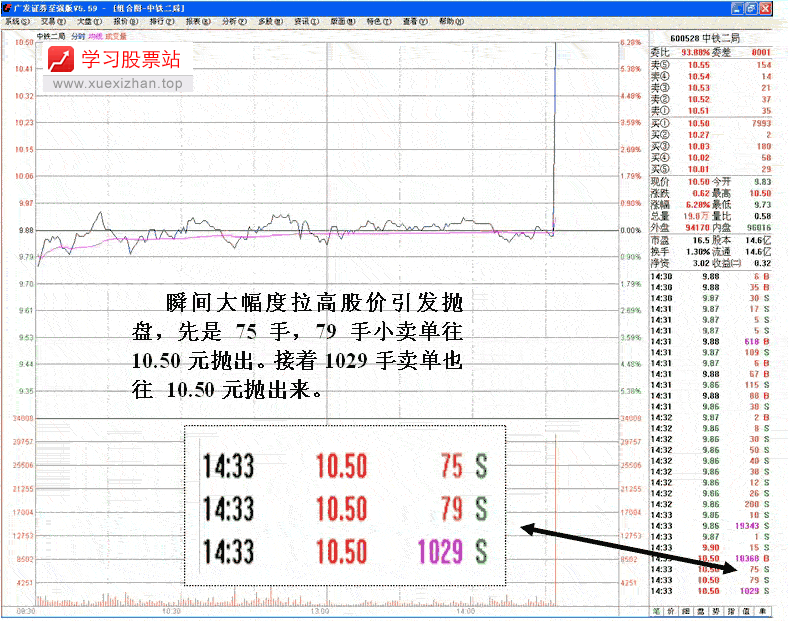Toggle the 成交量 legend label
Image resolution: width=788 pixels, height=621 pixels.
pos(116,37)
